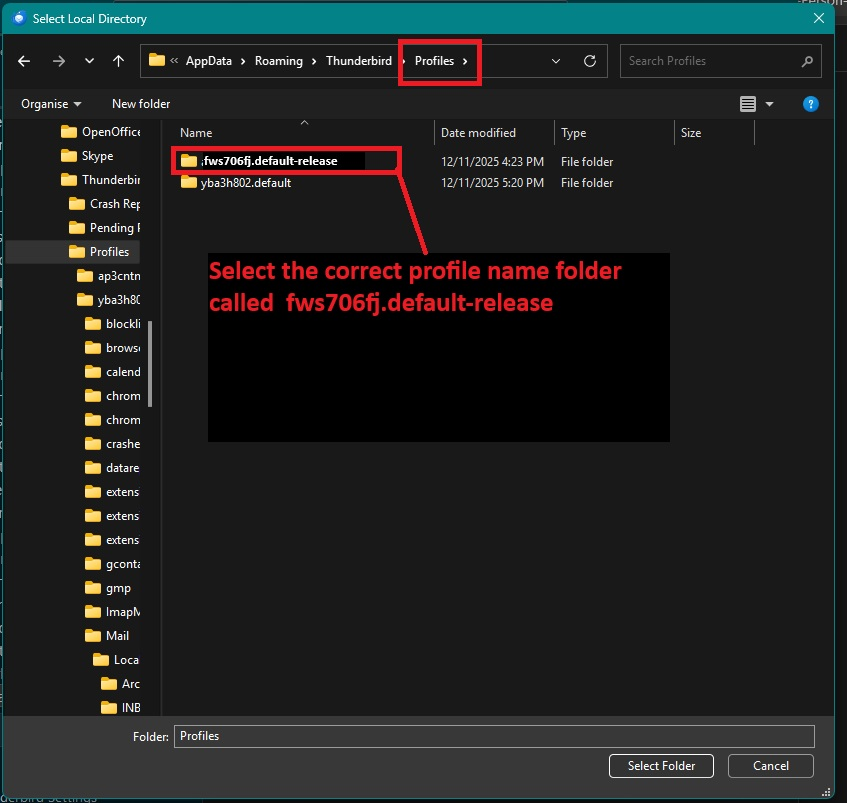The width and height of the screenshot is (847, 803).
Task: Click the Thunderbird breadcrumb in the path
Action: pyautogui.click(x=358, y=61)
